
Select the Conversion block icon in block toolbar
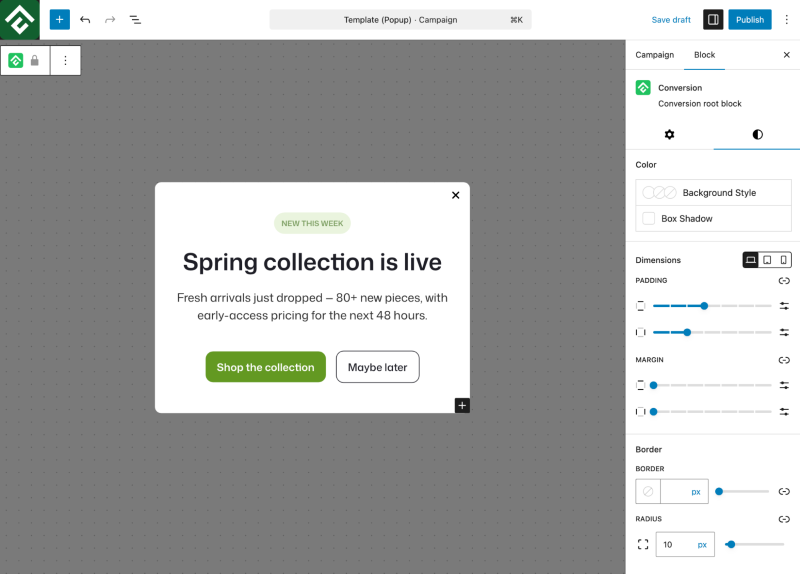(x=15, y=61)
